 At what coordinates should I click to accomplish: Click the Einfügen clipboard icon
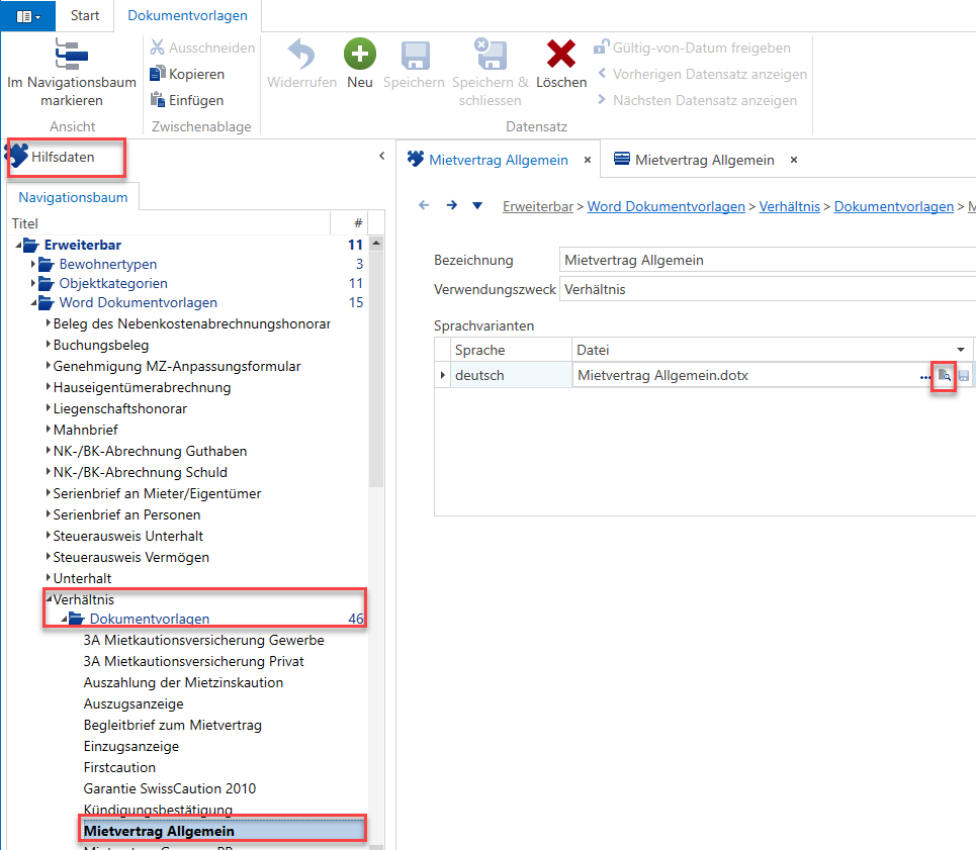pos(157,100)
